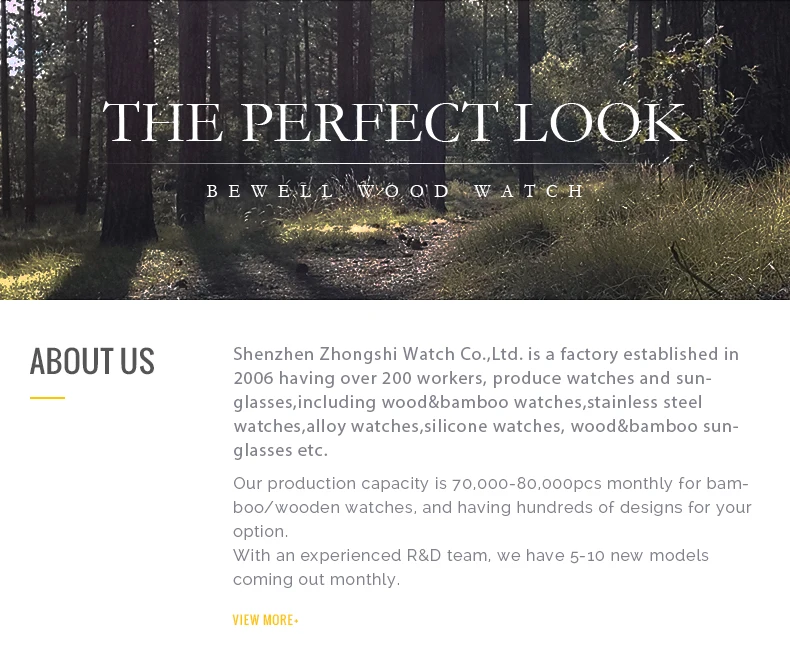Click the 'coming out monthly' text
Screen dimensions: 790x654
pos(316,579)
